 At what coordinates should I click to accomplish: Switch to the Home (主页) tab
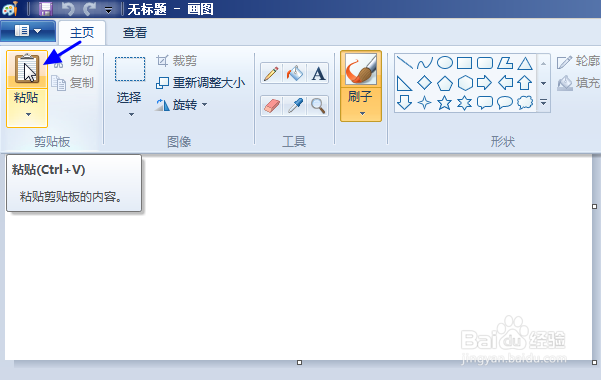(x=82, y=33)
